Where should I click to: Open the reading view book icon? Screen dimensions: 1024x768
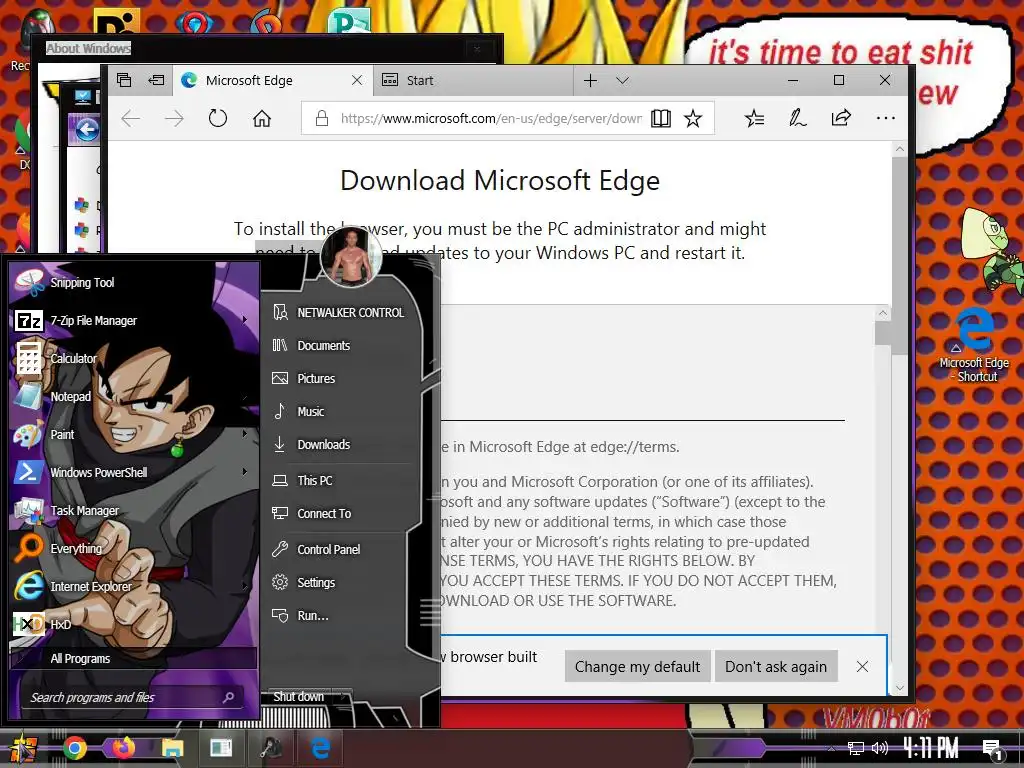point(660,118)
